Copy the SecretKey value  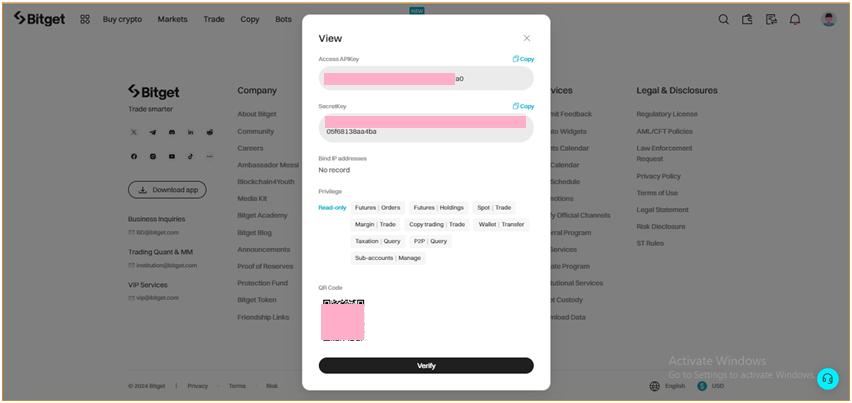point(523,106)
